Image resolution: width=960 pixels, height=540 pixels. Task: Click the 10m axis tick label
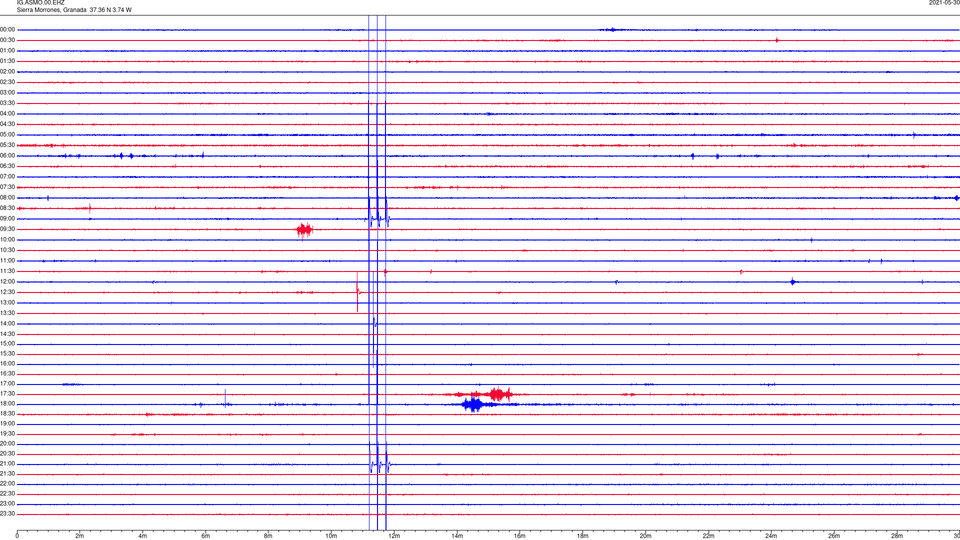331,536
